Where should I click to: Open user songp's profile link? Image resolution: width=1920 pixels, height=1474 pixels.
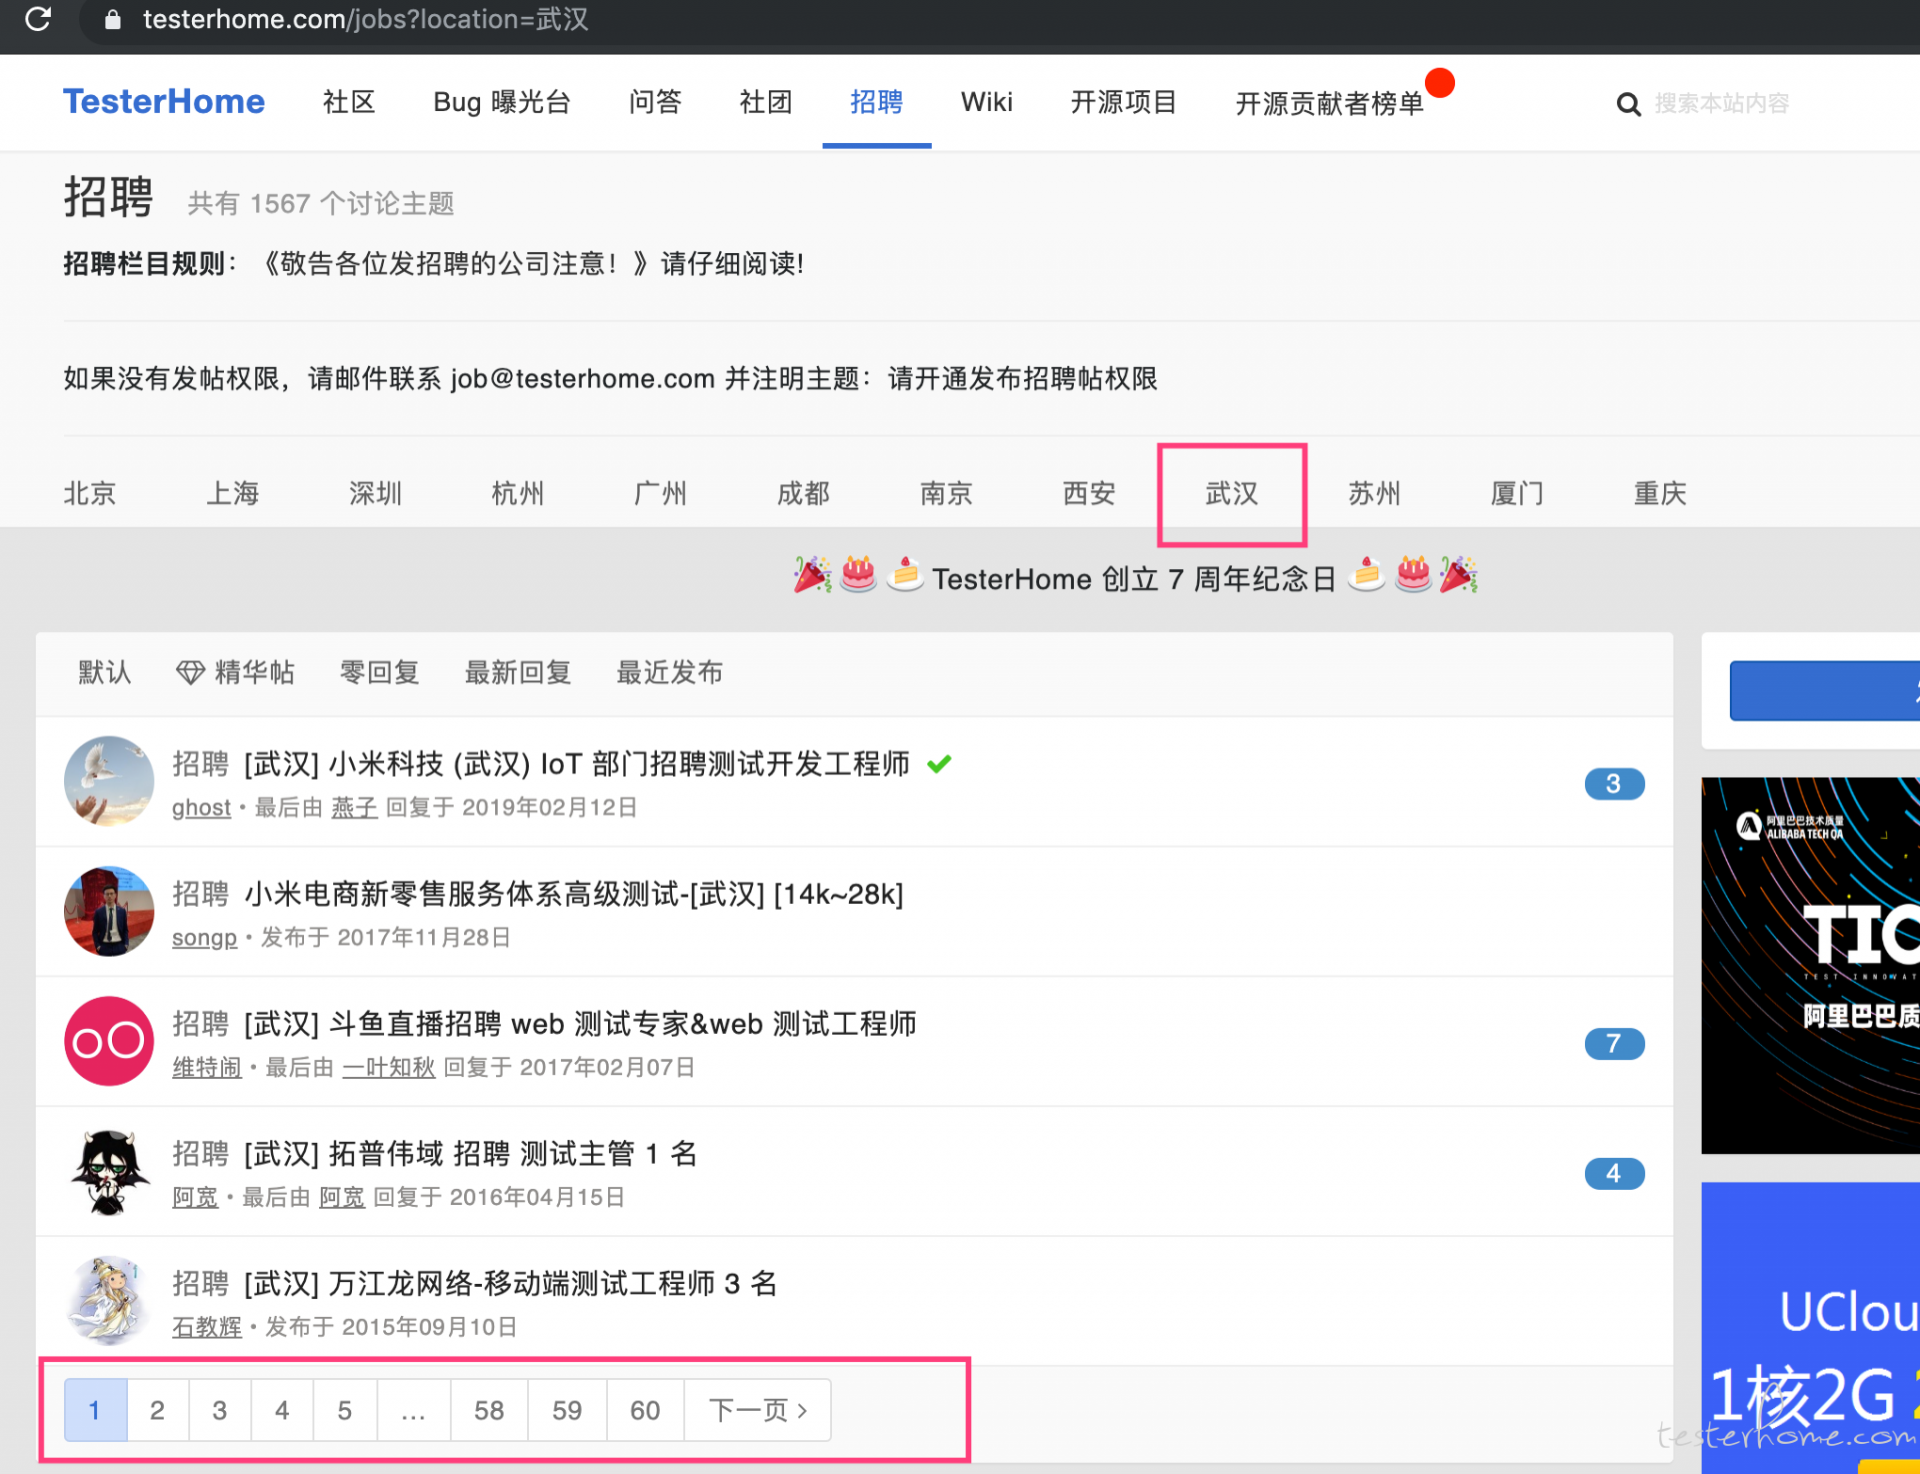point(204,937)
